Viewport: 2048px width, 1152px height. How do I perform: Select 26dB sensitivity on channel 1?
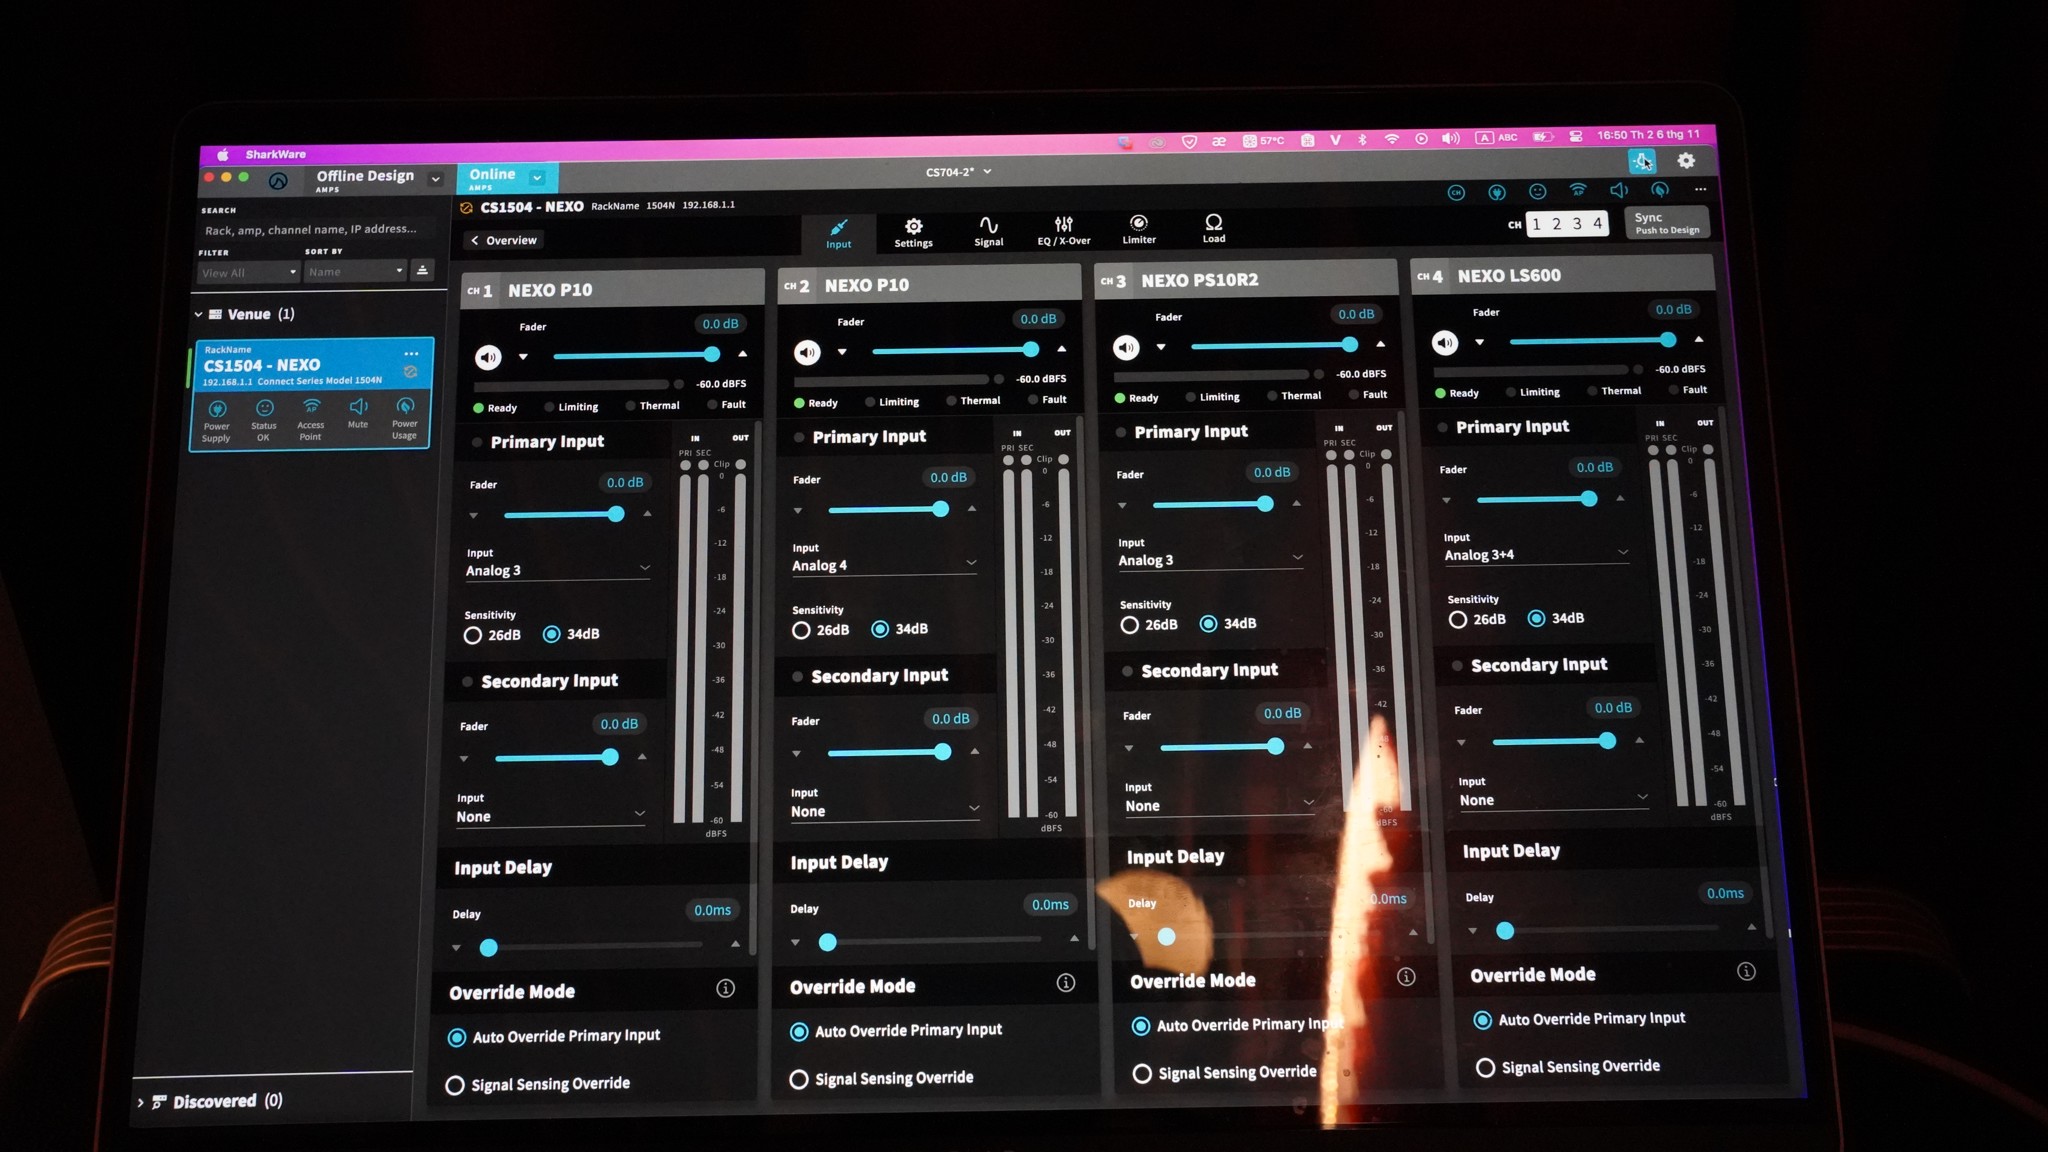[x=473, y=635]
